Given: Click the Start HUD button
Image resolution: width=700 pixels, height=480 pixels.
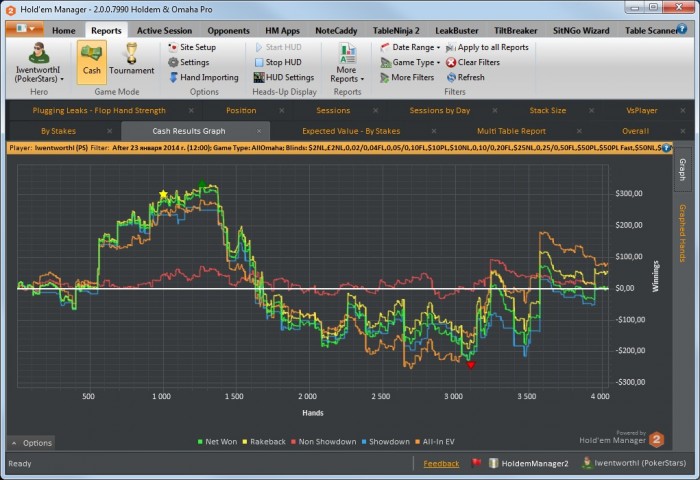Looking at the screenshot, I should 278,47.
